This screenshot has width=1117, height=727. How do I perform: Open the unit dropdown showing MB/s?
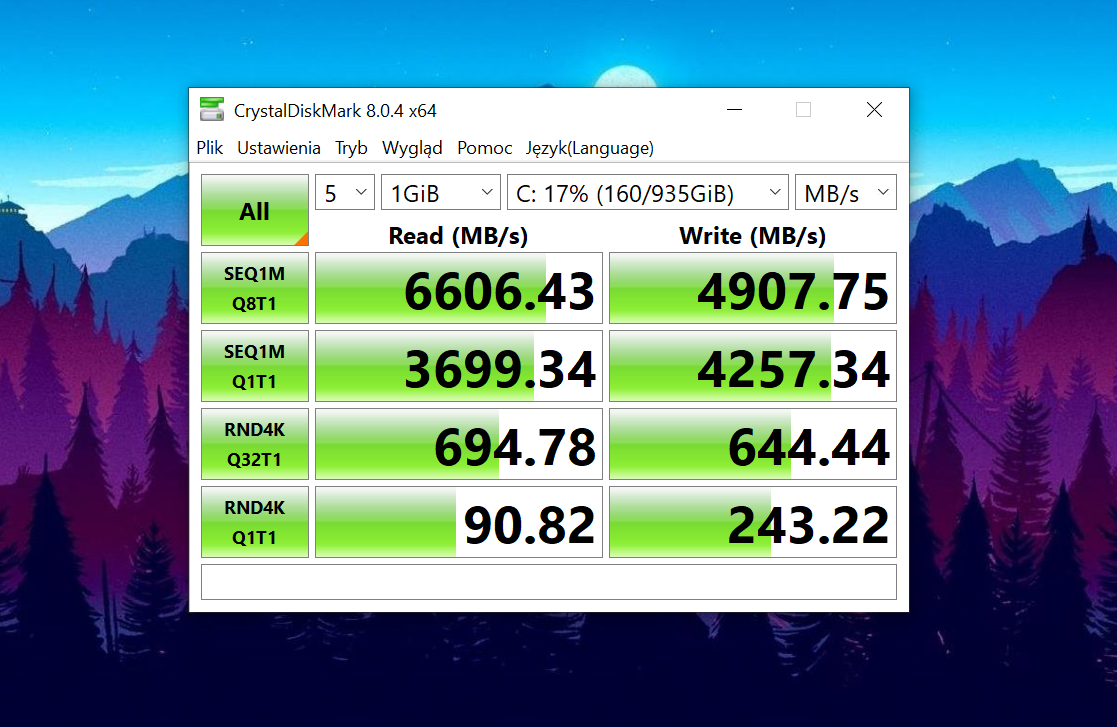pos(846,192)
